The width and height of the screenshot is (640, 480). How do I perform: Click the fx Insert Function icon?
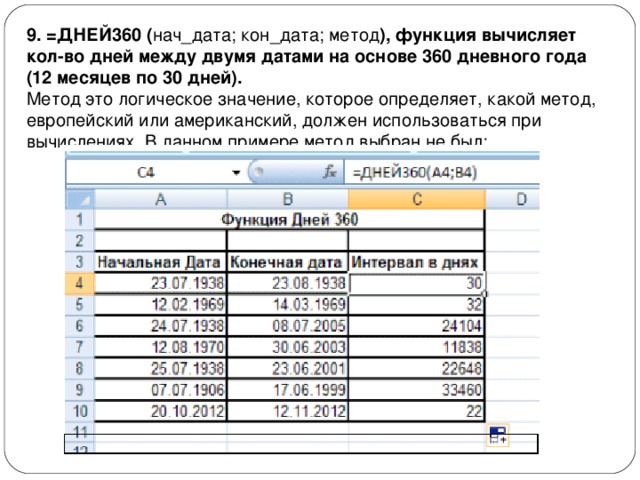click(x=329, y=172)
